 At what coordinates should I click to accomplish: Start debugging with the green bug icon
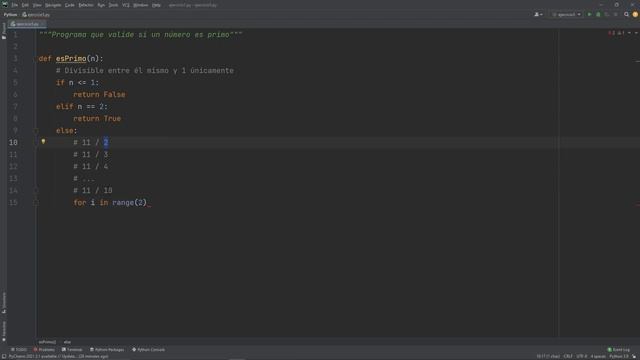598,14
